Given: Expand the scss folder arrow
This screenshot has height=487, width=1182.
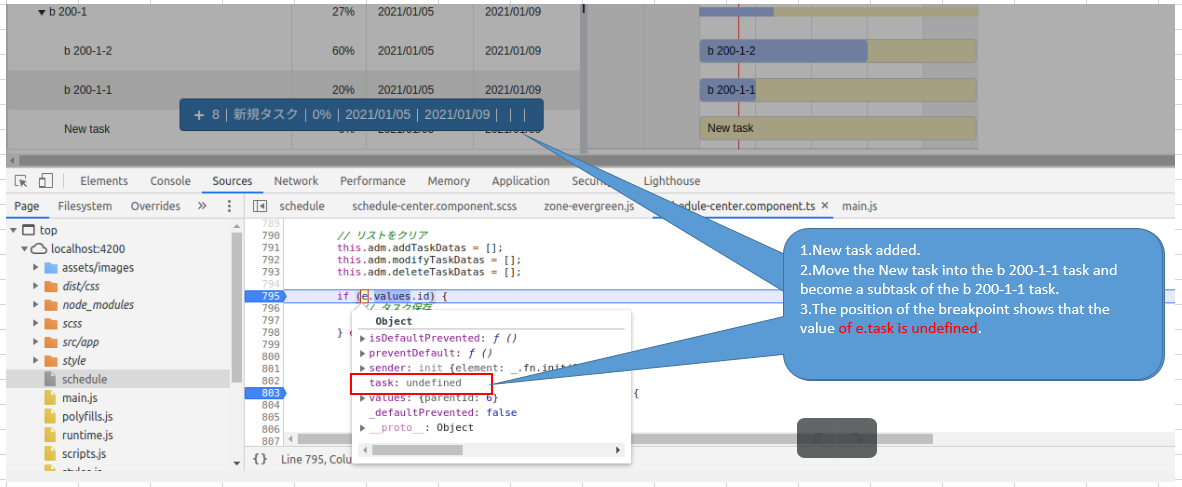Looking at the screenshot, I should [x=35, y=323].
